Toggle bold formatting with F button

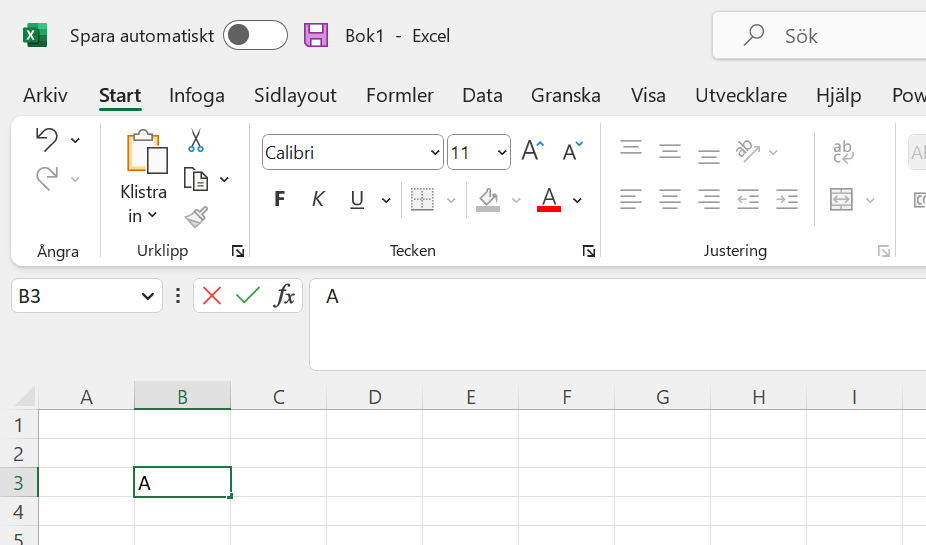tap(280, 199)
